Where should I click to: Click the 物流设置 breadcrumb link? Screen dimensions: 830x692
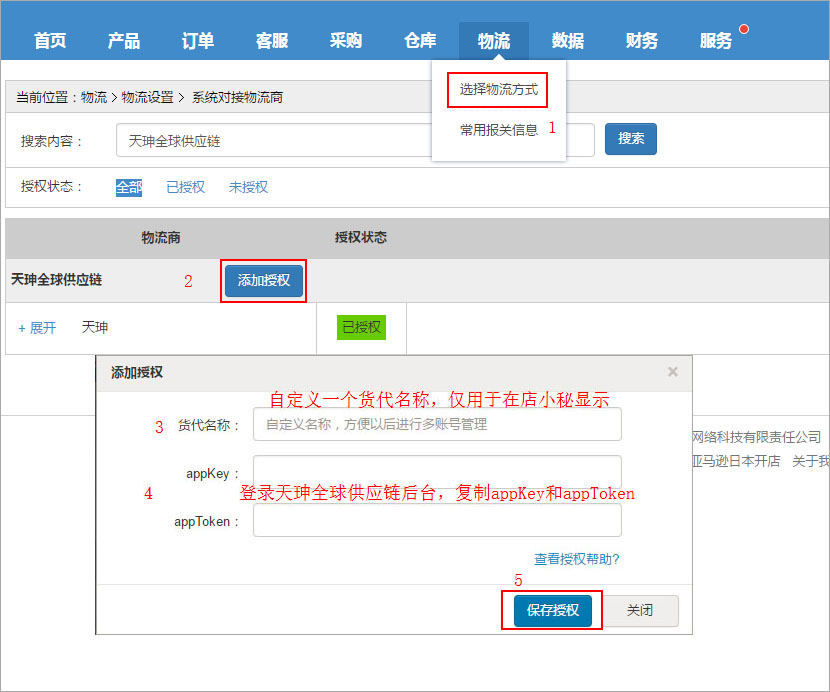pos(148,97)
